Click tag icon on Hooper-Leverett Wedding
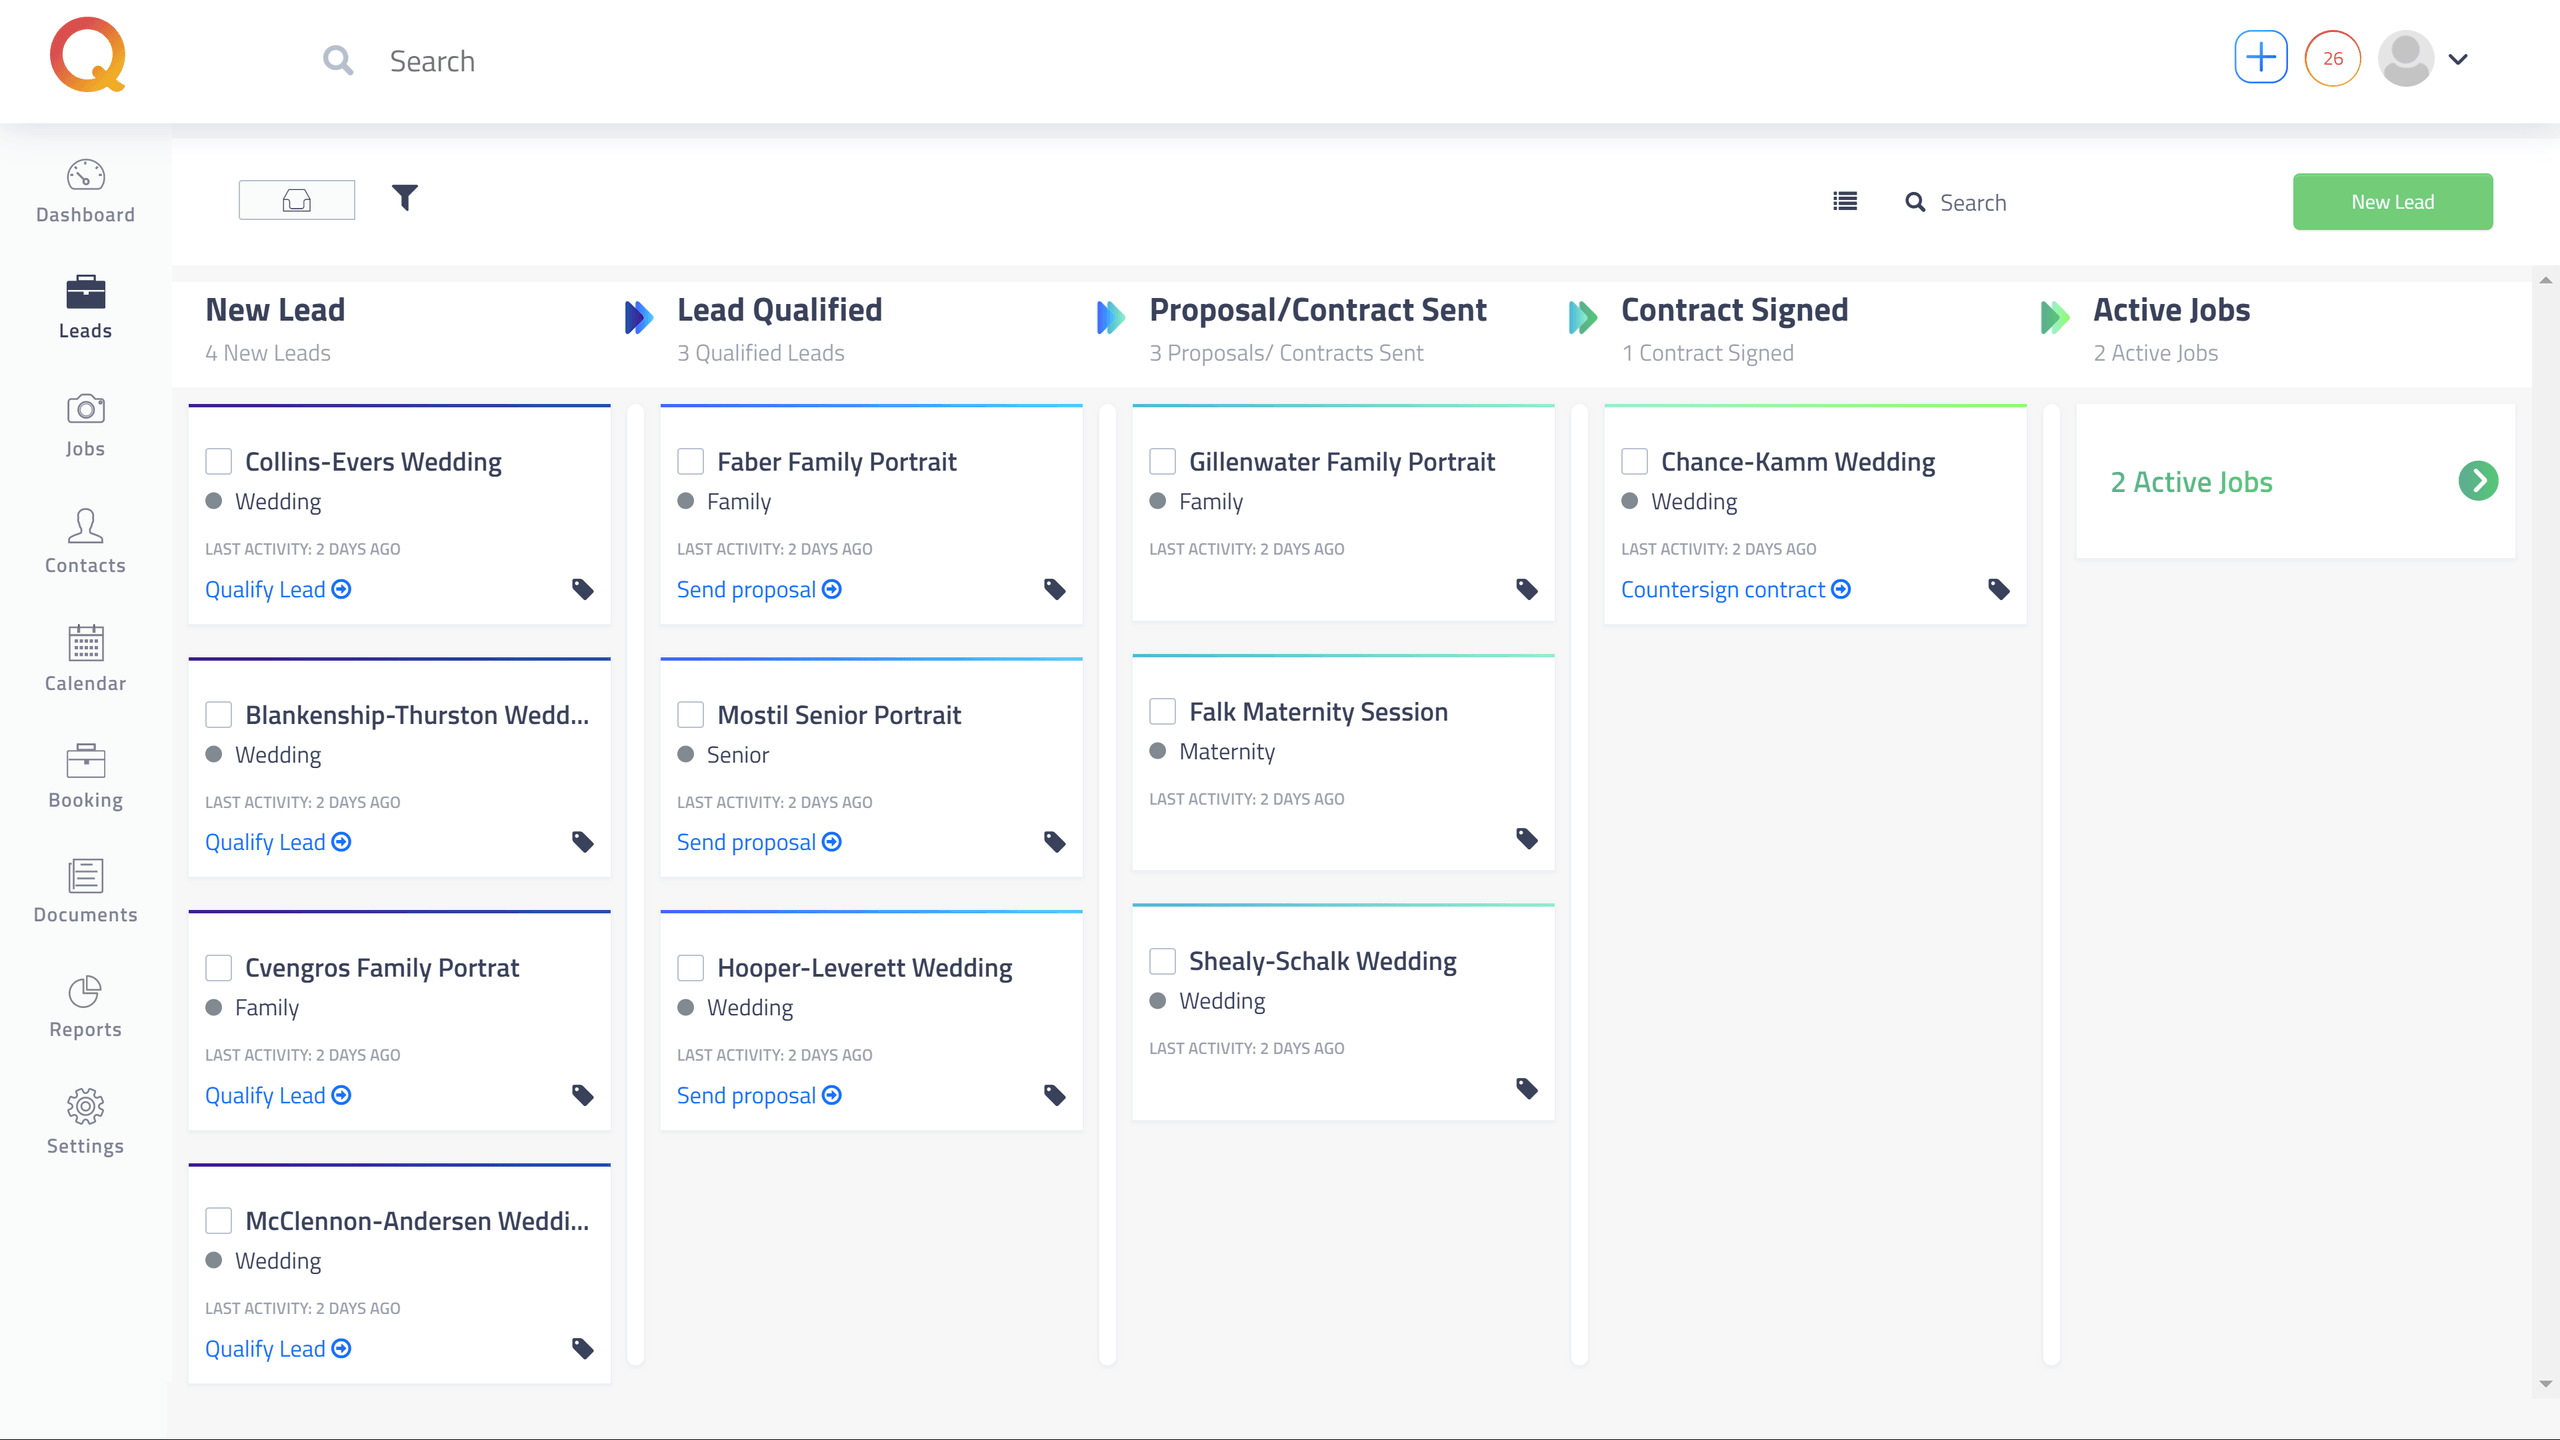Viewport: 2560px width, 1440px height. (x=1055, y=1095)
